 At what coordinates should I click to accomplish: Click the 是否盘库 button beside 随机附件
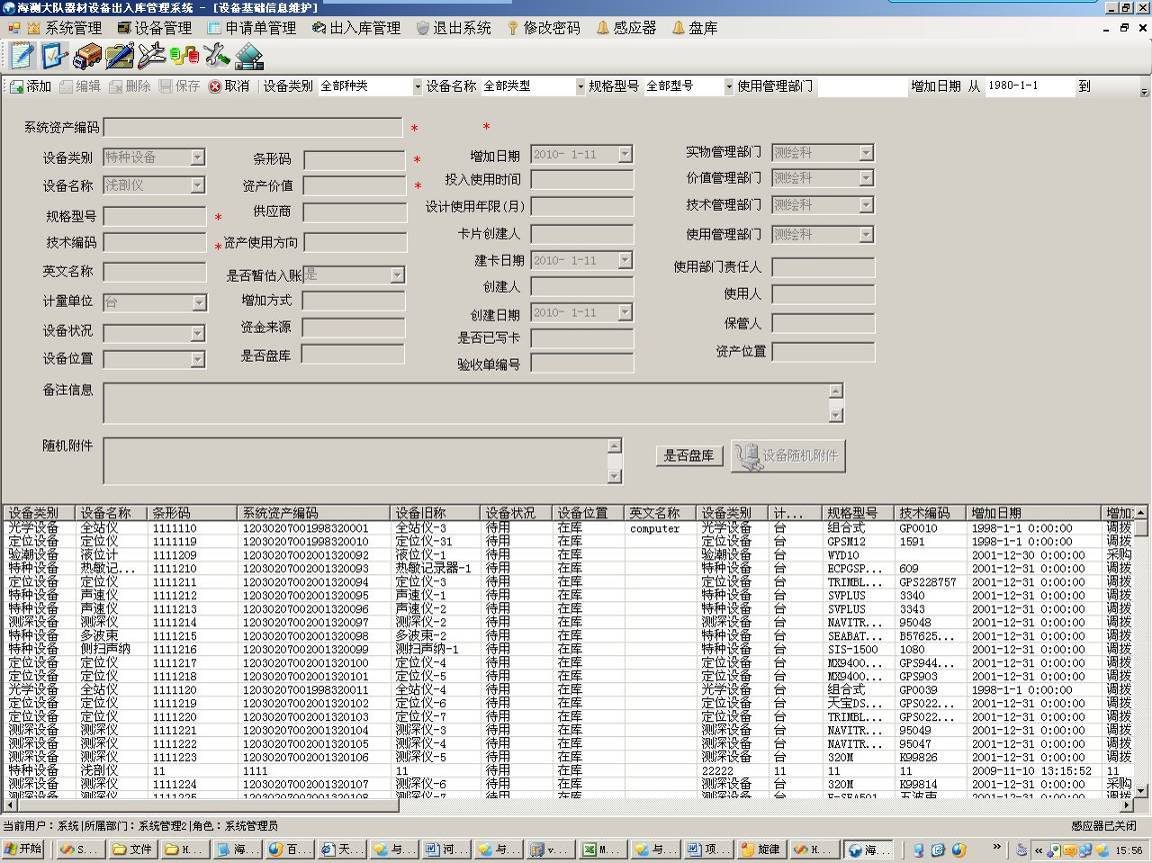(x=690, y=456)
